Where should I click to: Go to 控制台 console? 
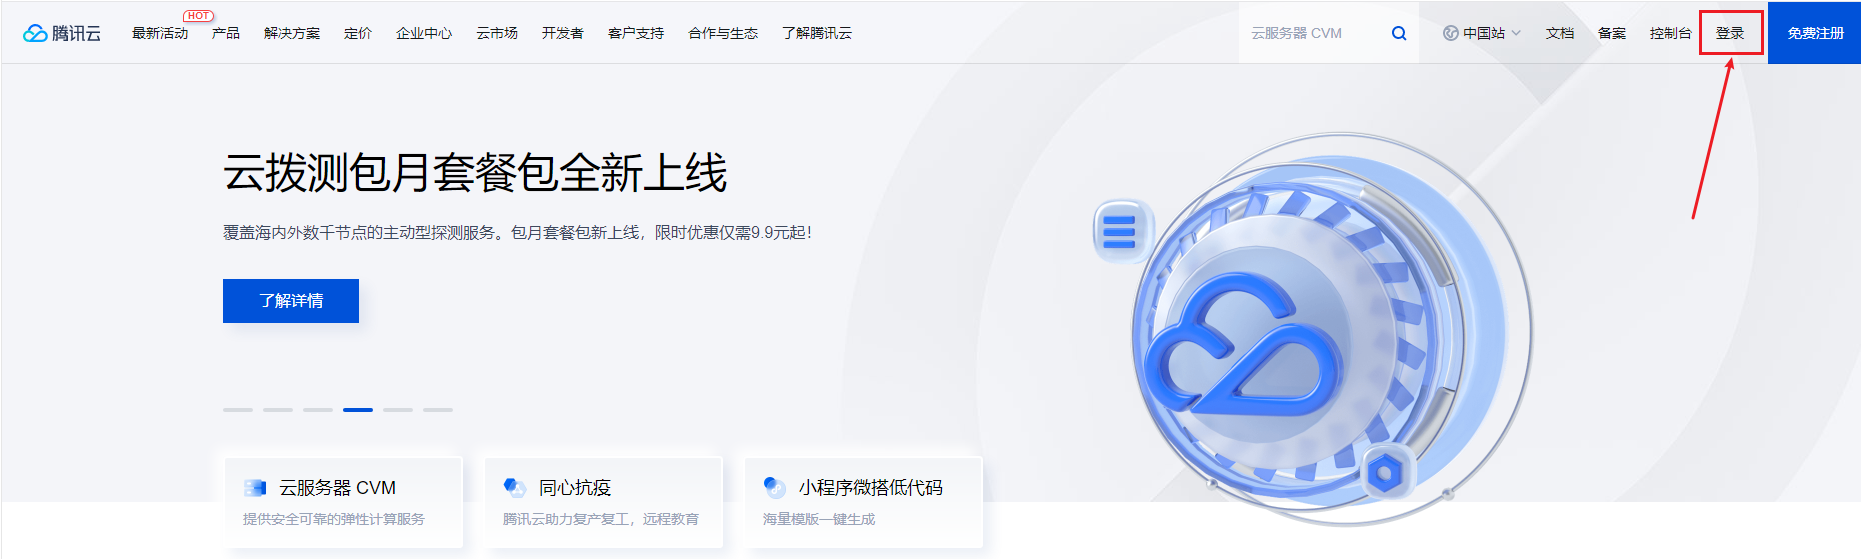click(x=1671, y=33)
